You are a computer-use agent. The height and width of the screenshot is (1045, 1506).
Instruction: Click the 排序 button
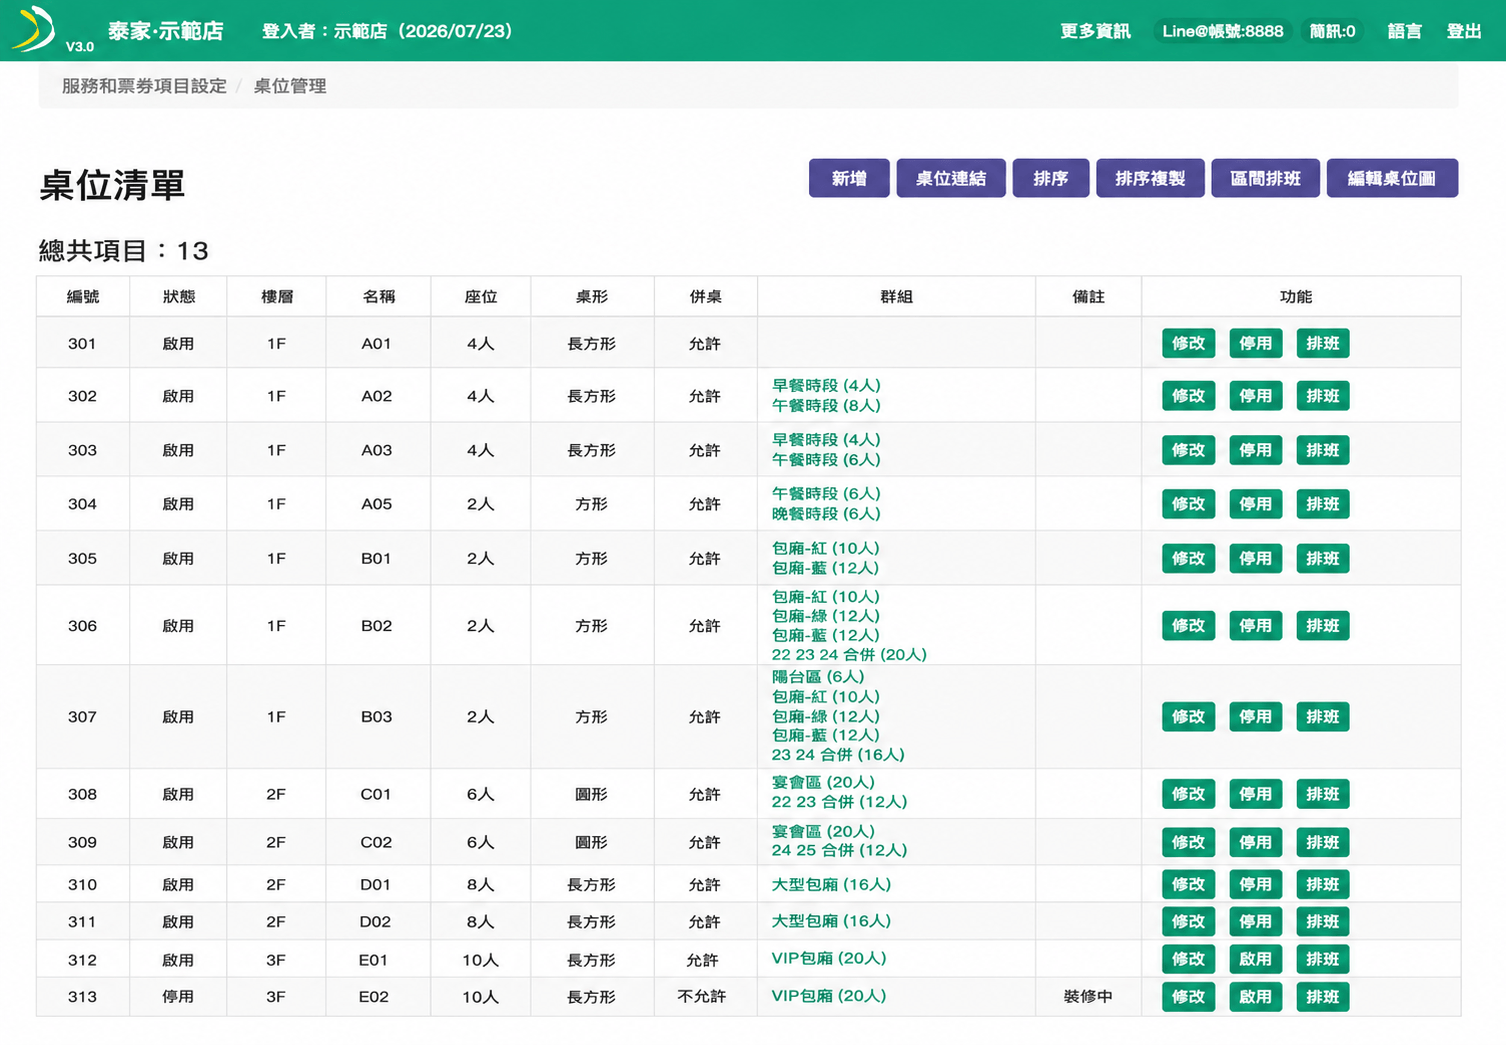click(1051, 178)
